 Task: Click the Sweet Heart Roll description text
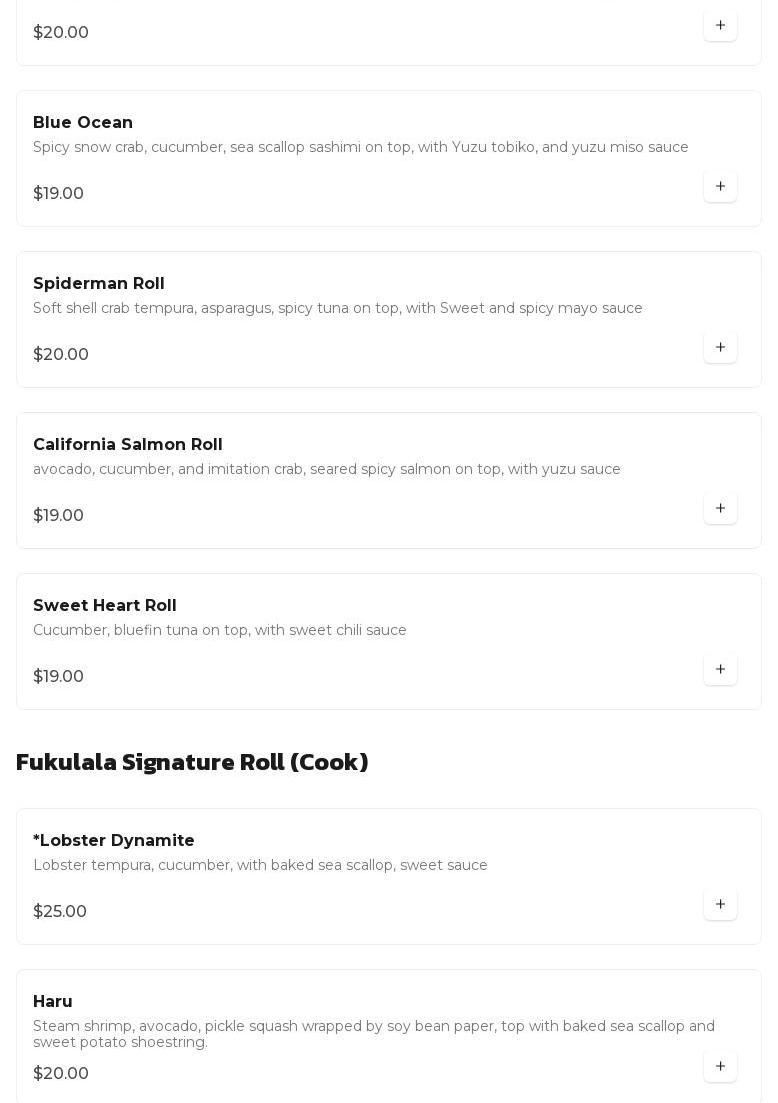point(219,630)
